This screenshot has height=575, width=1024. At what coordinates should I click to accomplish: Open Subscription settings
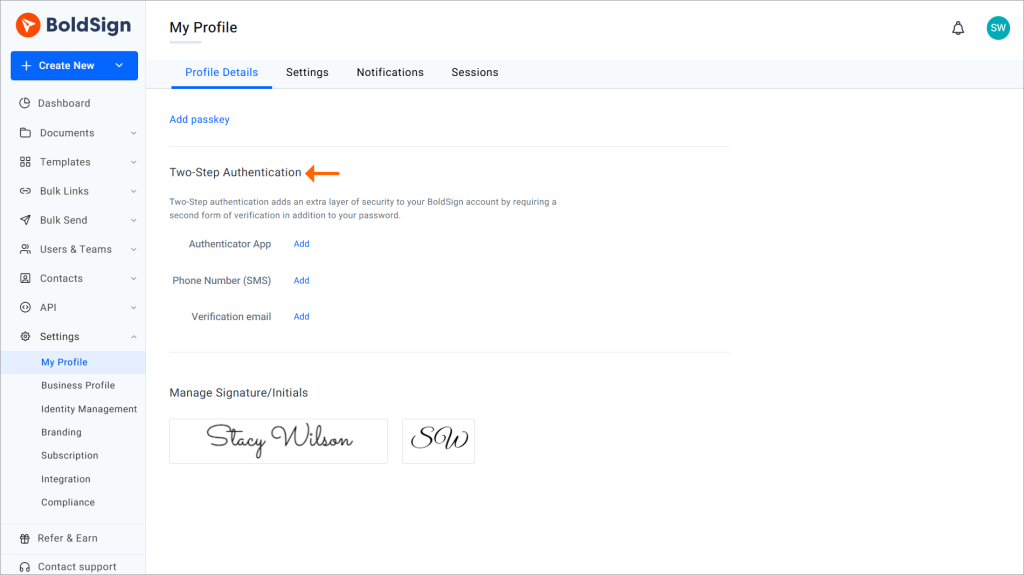(x=69, y=455)
